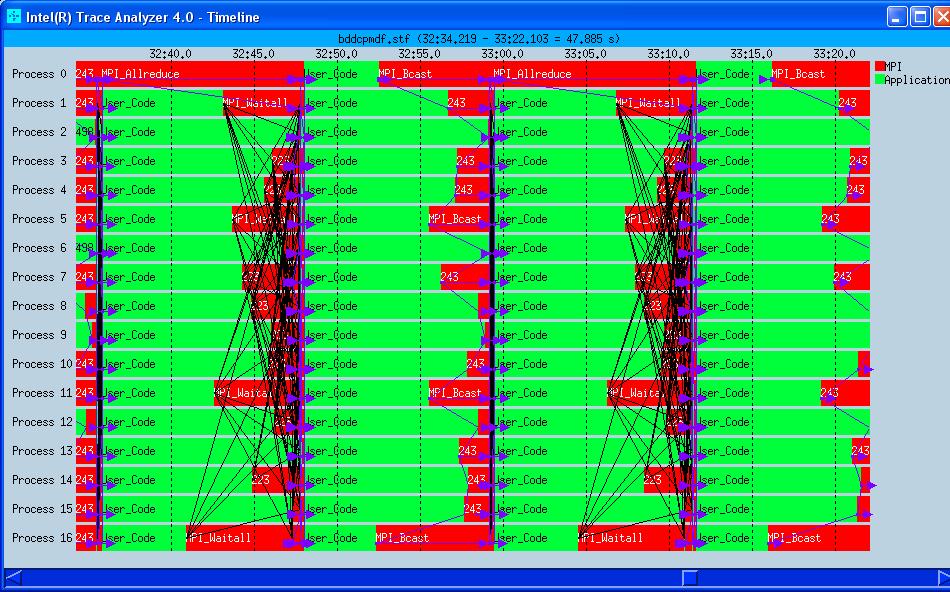Click the 32:50.0 time axis label
The image size is (950, 592).
336,54
